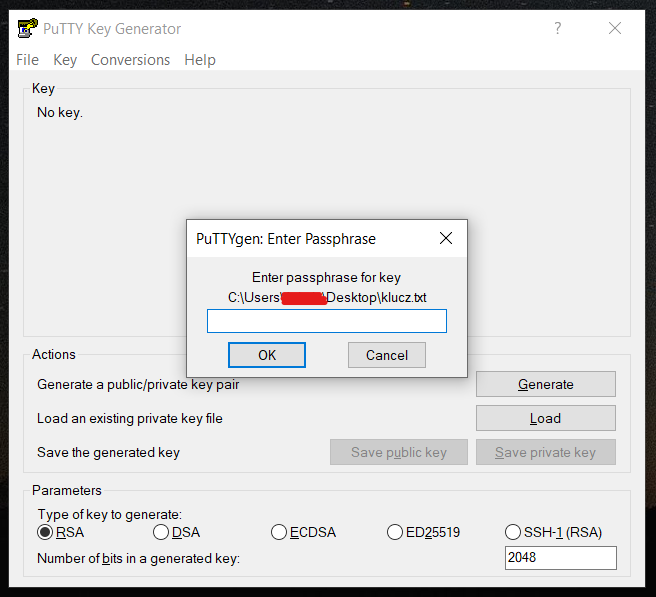Choose the ECDSA key type

pyautogui.click(x=279, y=532)
